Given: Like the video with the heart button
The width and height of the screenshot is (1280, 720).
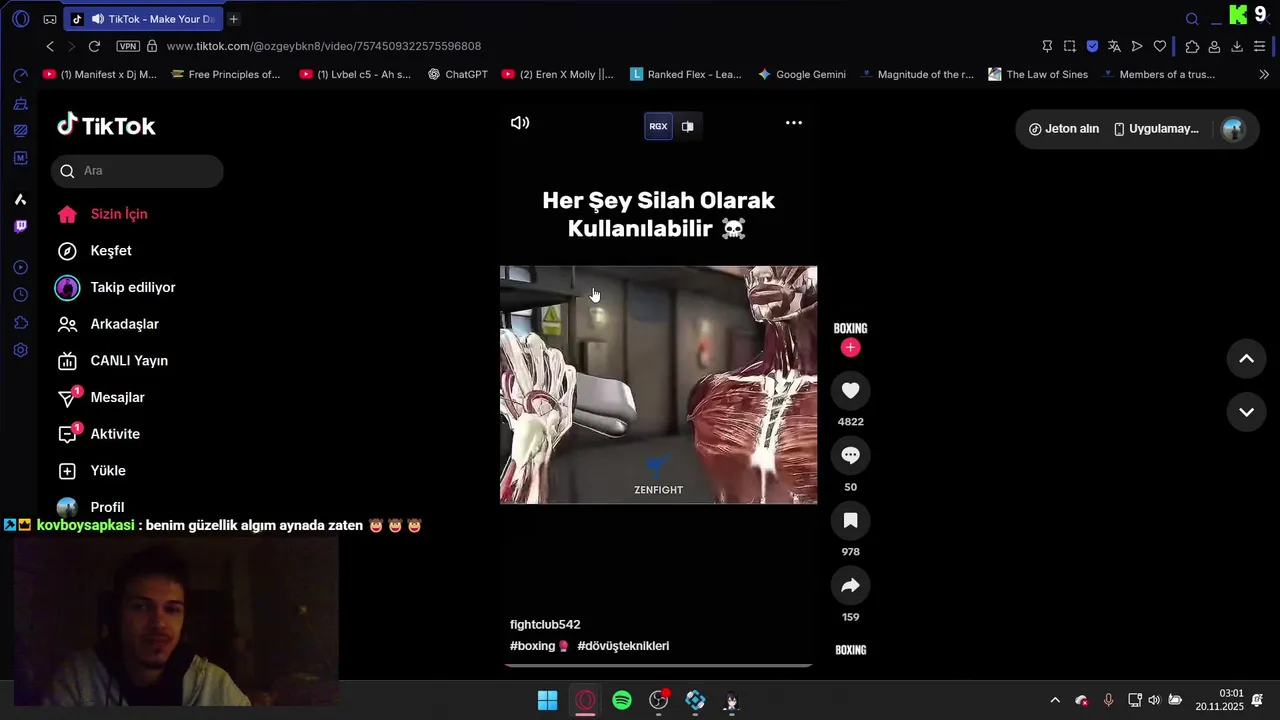Looking at the screenshot, I should [850, 390].
